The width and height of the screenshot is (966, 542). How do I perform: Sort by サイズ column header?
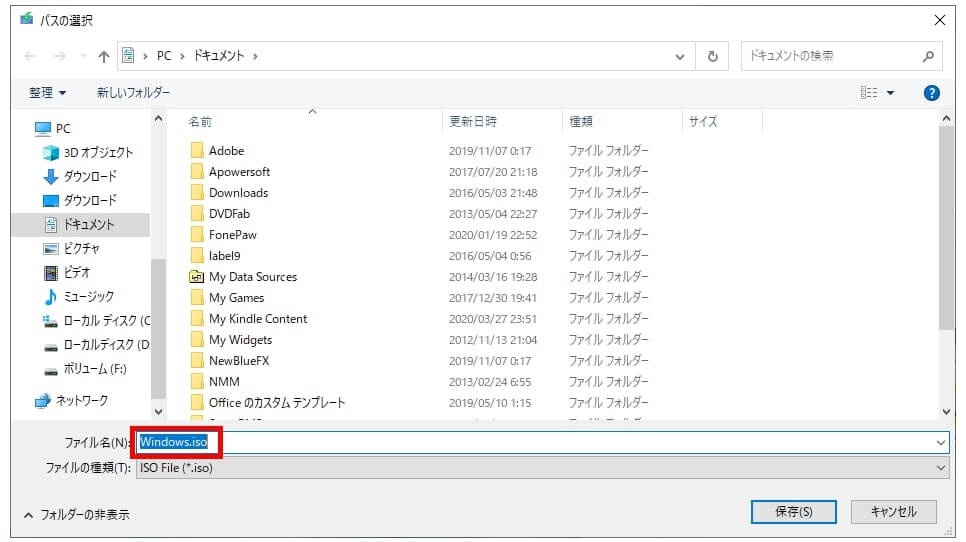click(703, 121)
